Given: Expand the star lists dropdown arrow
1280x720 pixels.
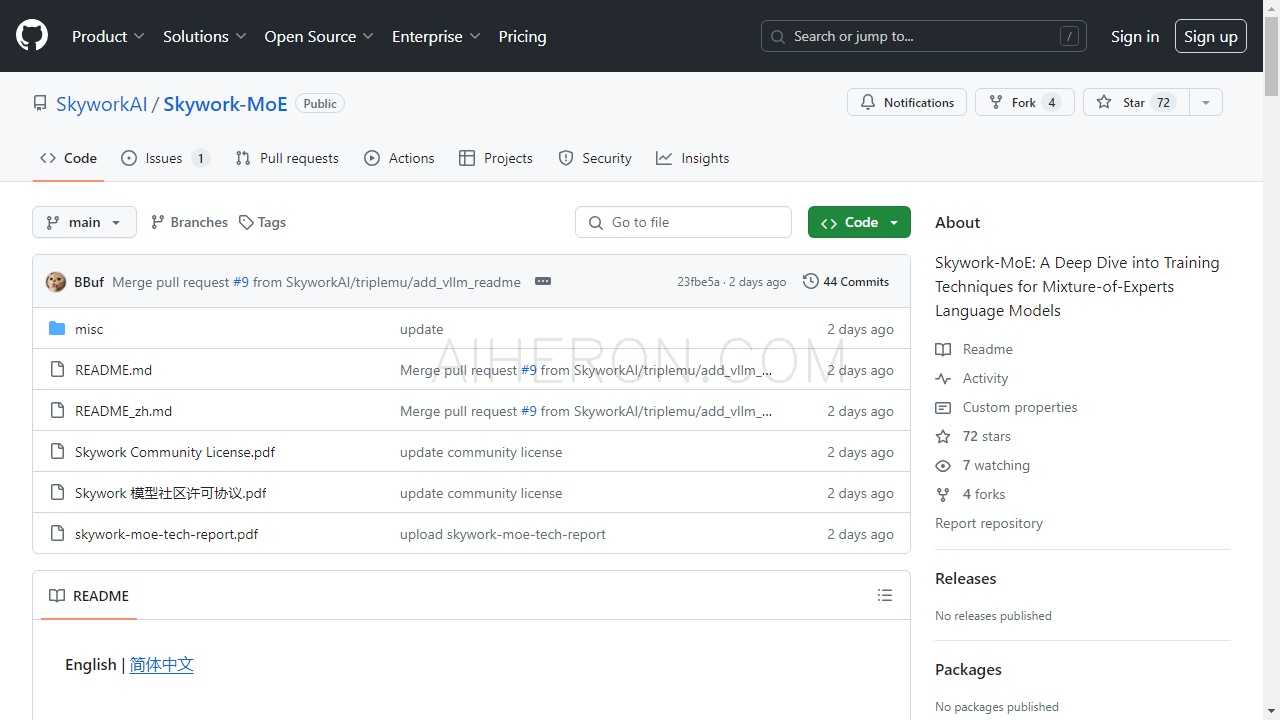Looking at the screenshot, I should click(x=1206, y=102).
